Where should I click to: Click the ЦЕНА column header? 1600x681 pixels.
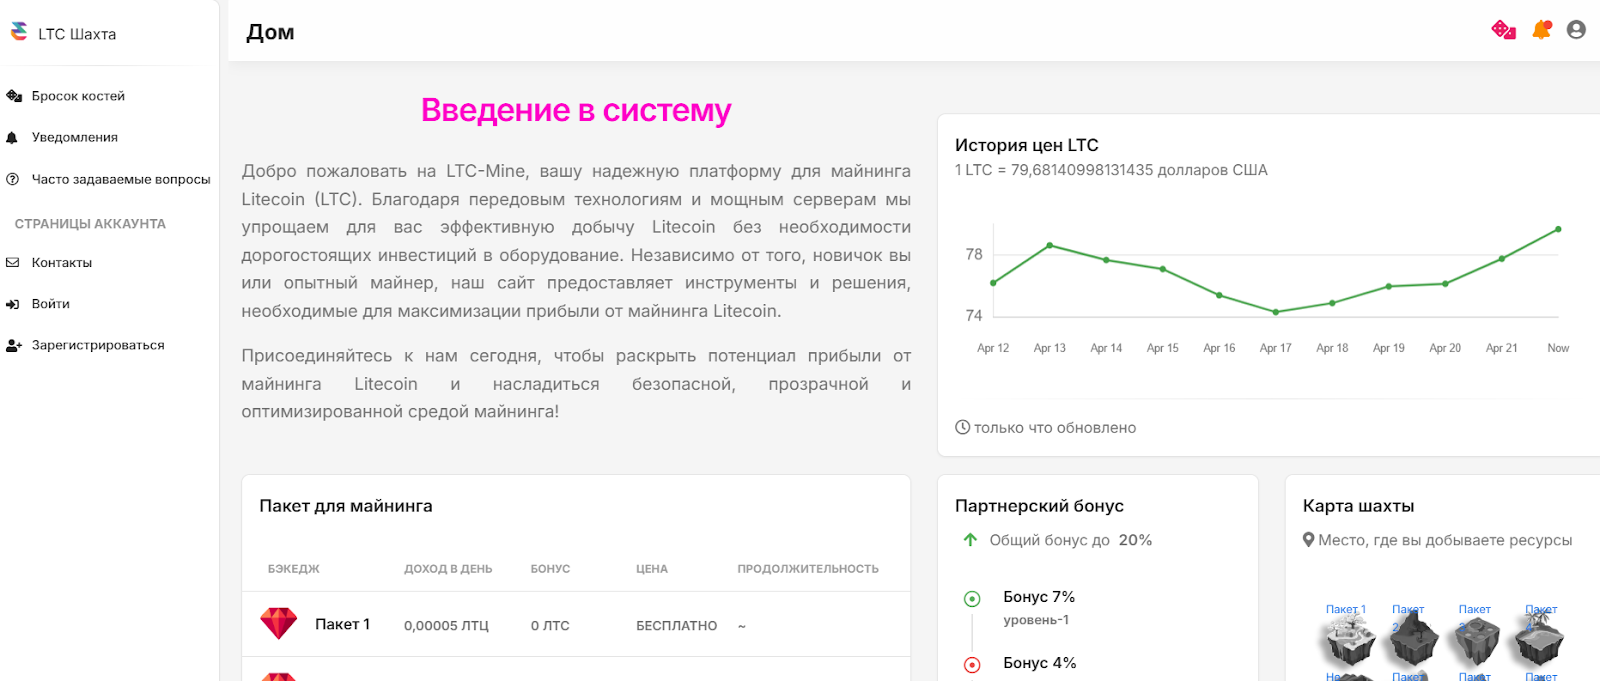(x=652, y=569)
